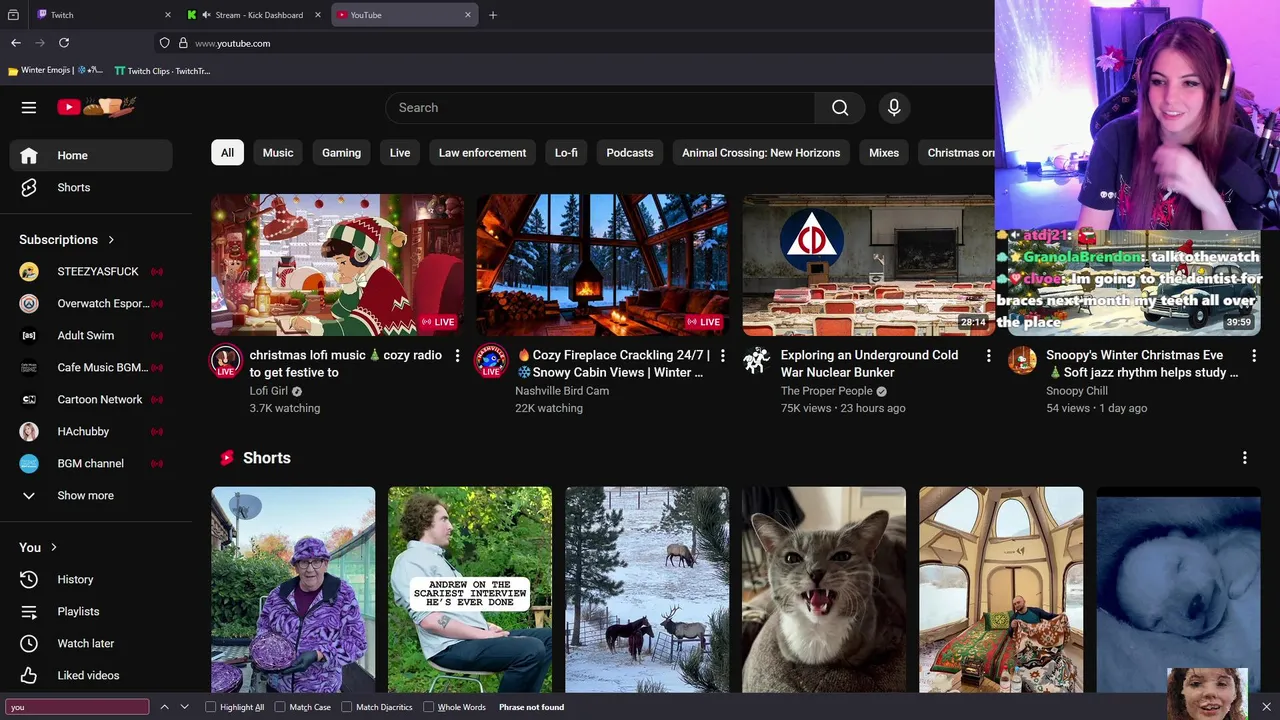Open options for Cozy Fireplace Crackling video

(x=723, y=356)
